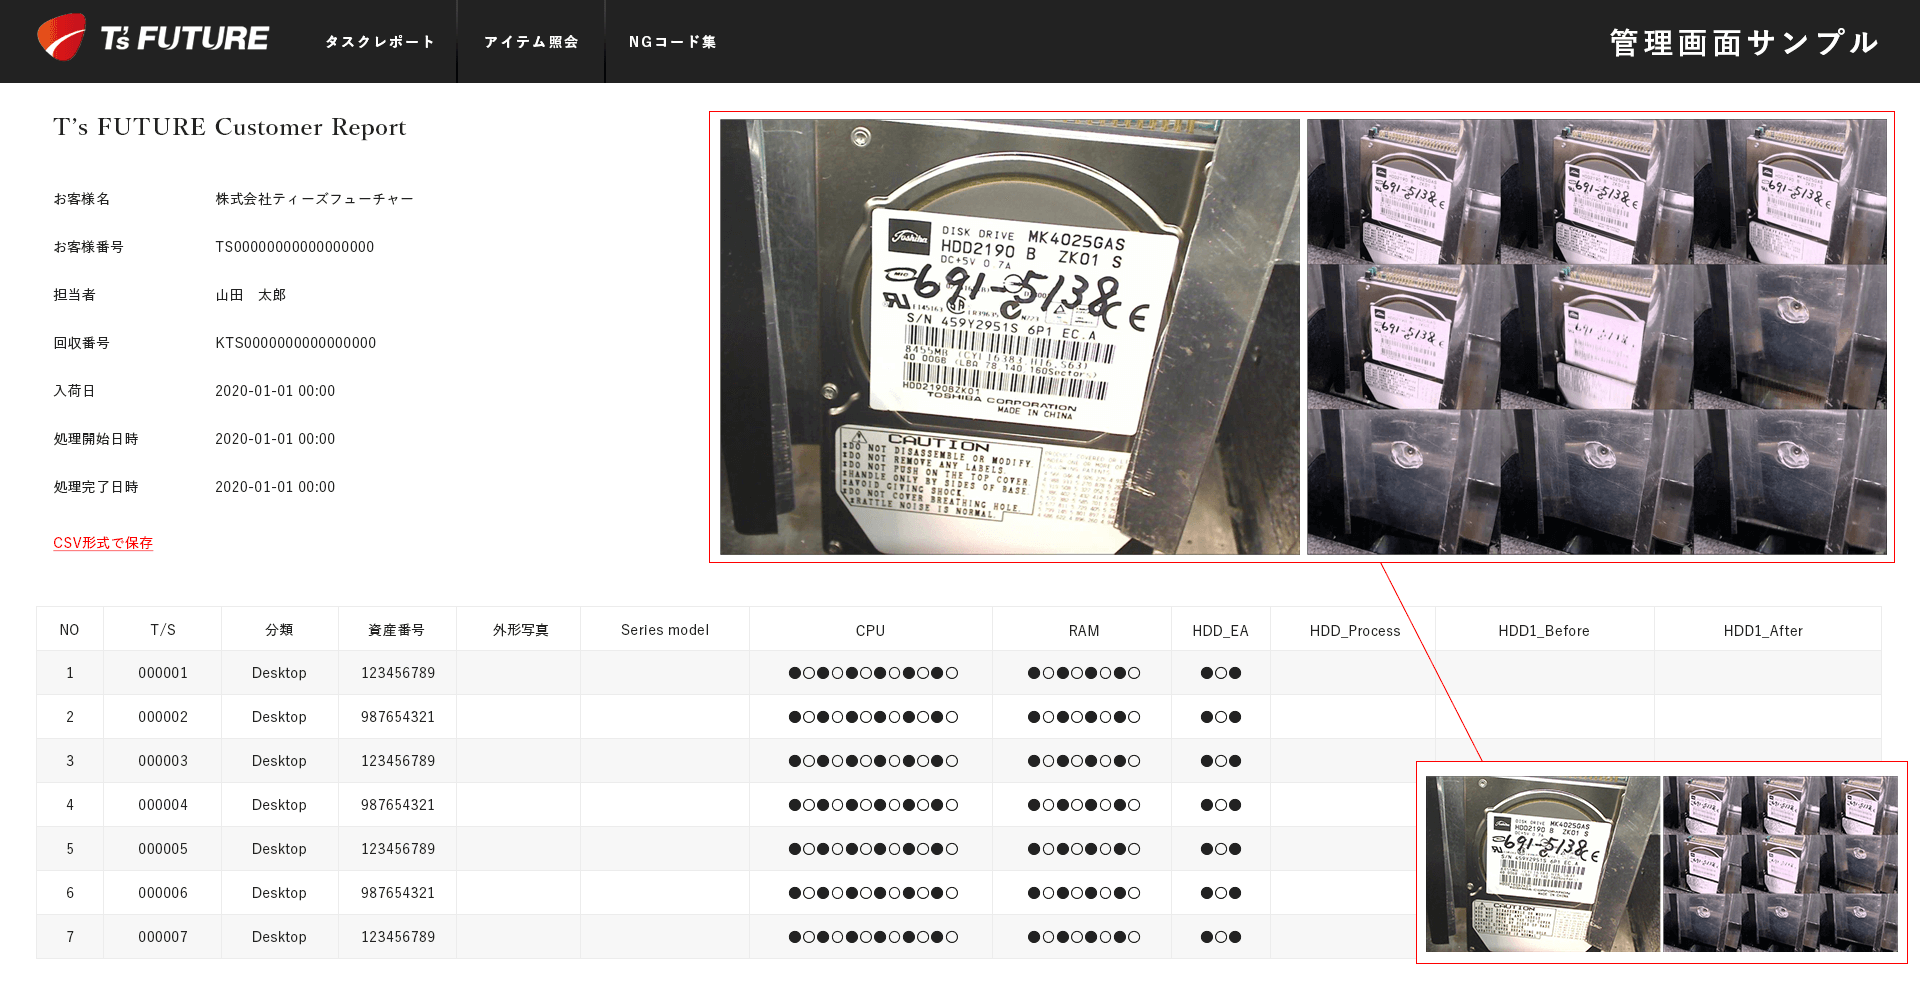The width and height of the screenshot is (1920, 1000).
Task: Click asset number 123456789 in row 3
Action: (398, 761)
